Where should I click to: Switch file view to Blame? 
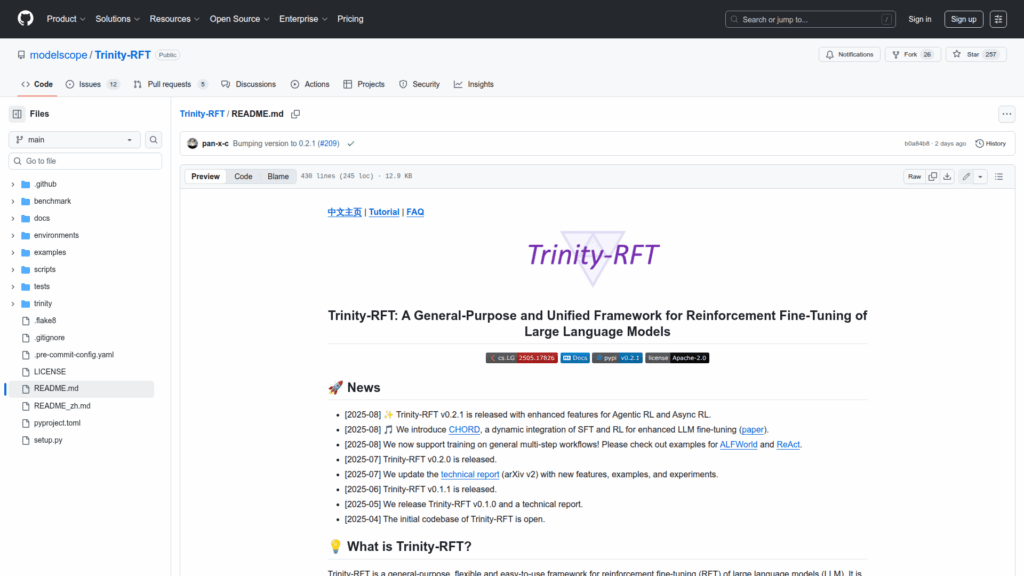pos(277,177)
